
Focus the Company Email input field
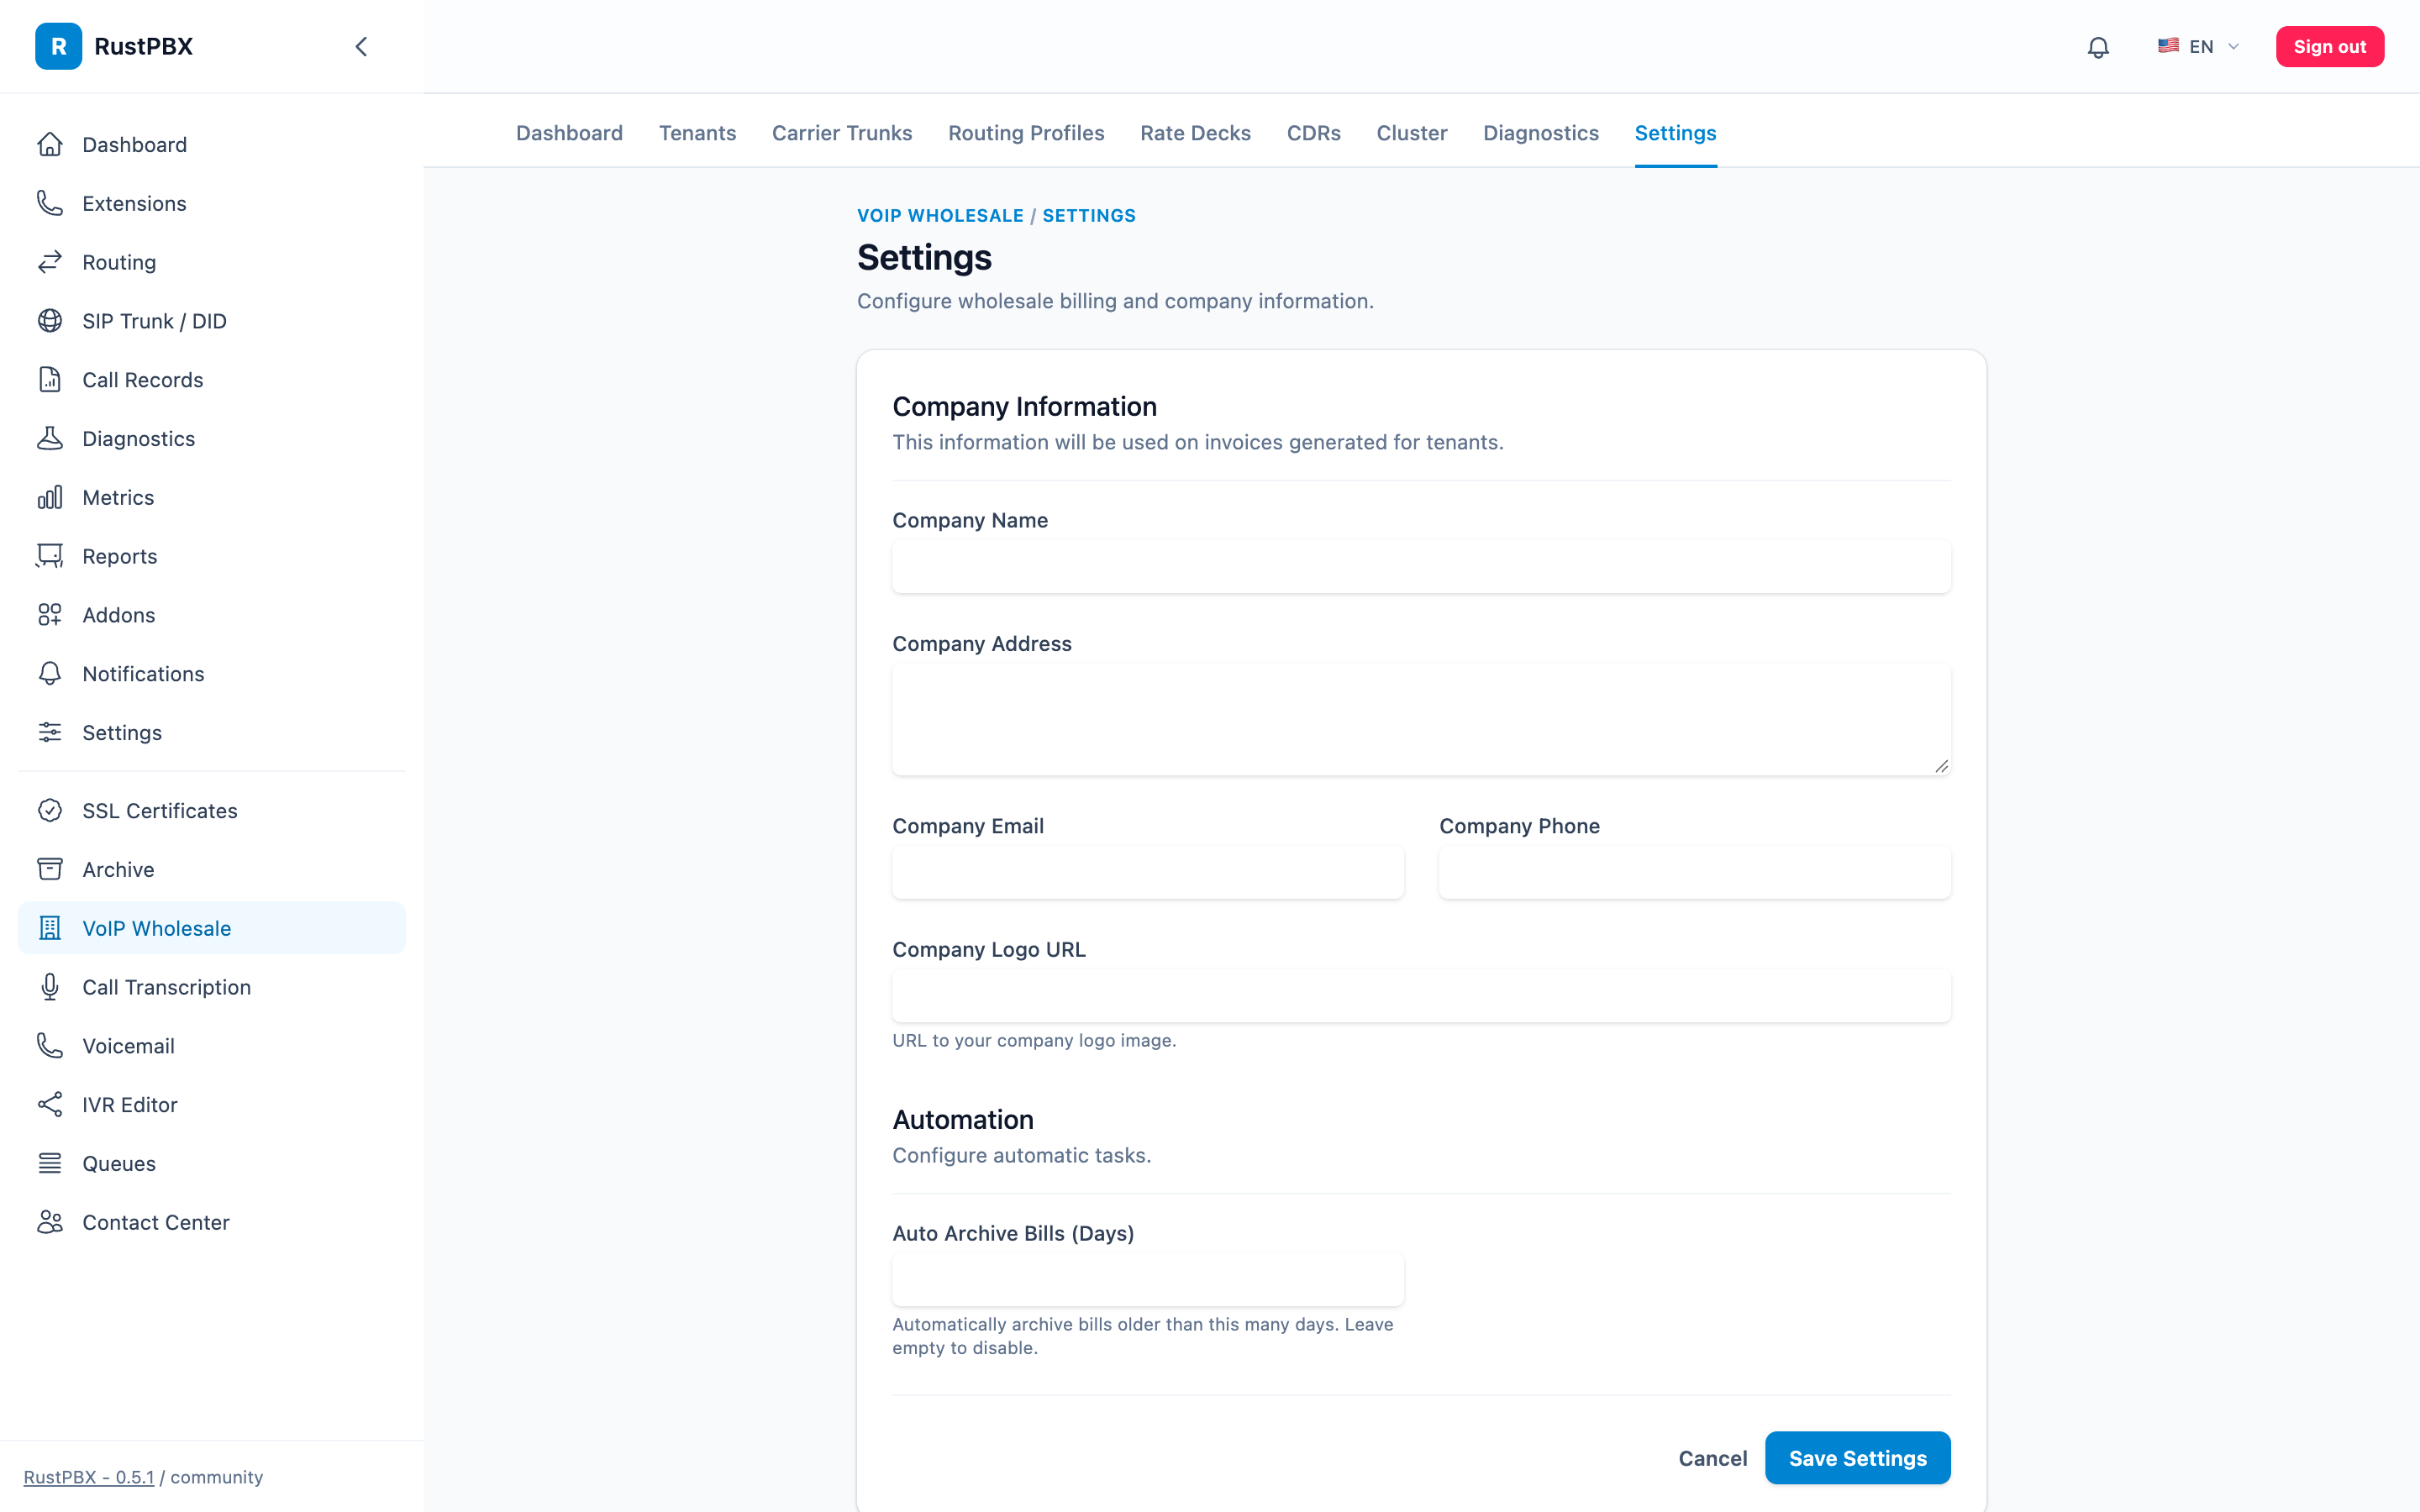click(x=1148, y=873)
